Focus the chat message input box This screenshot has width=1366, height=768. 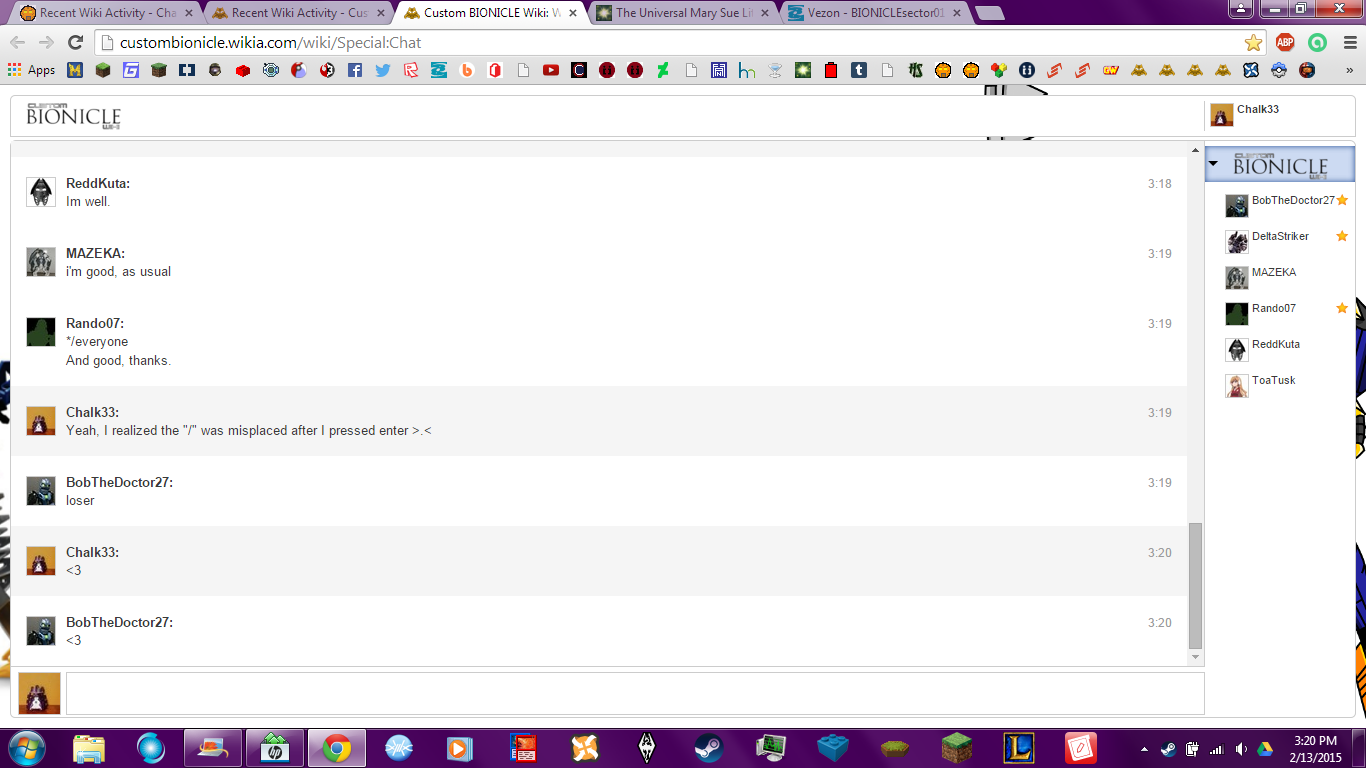635,693
